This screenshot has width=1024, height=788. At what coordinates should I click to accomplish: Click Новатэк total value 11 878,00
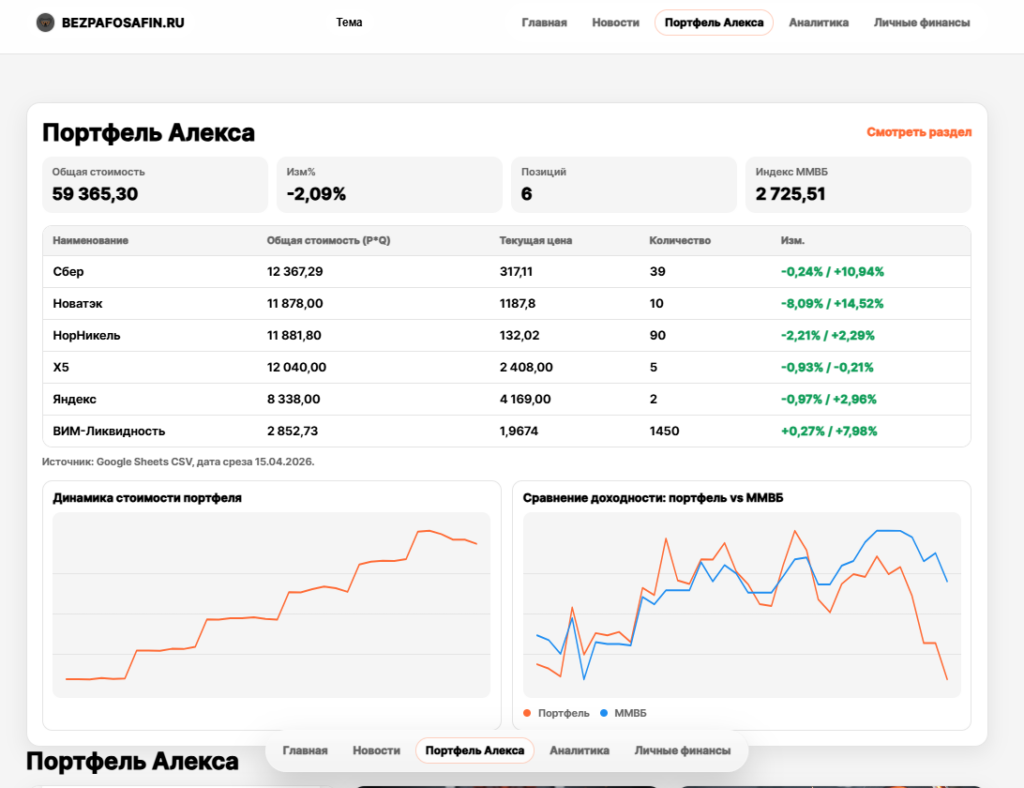(x=295, y=304)
